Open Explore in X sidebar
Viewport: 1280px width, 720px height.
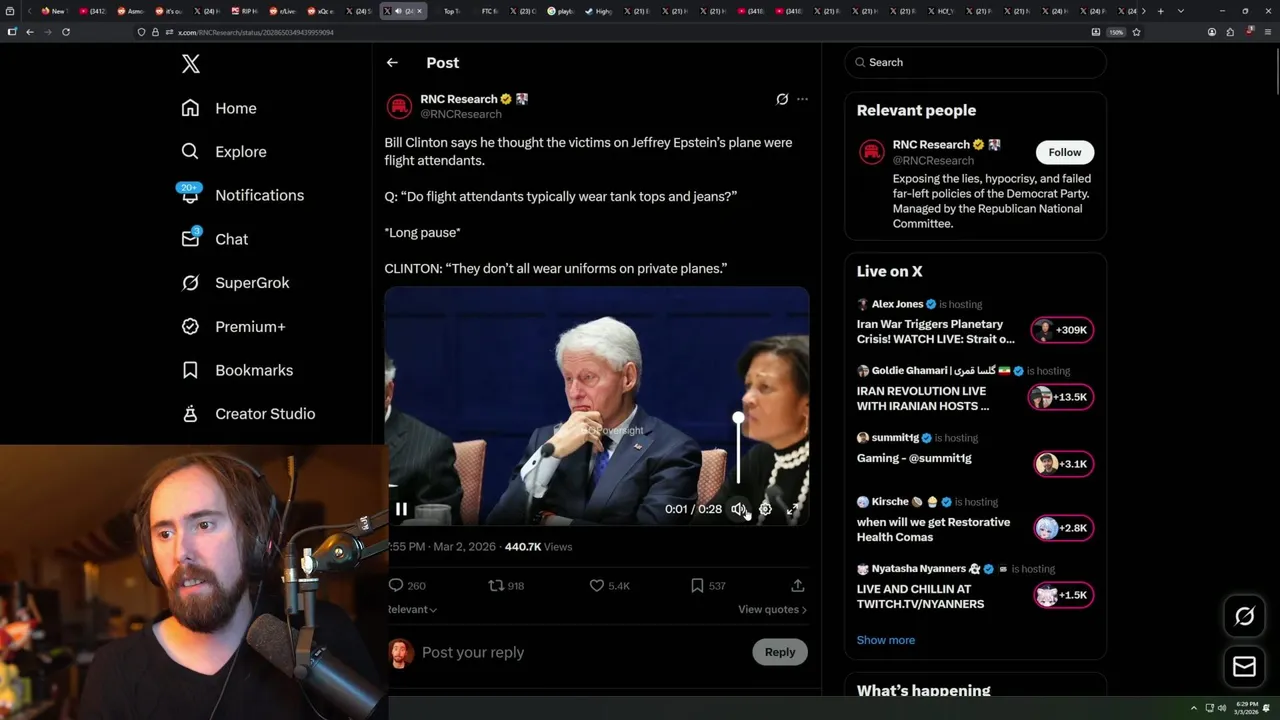(224, 152)
